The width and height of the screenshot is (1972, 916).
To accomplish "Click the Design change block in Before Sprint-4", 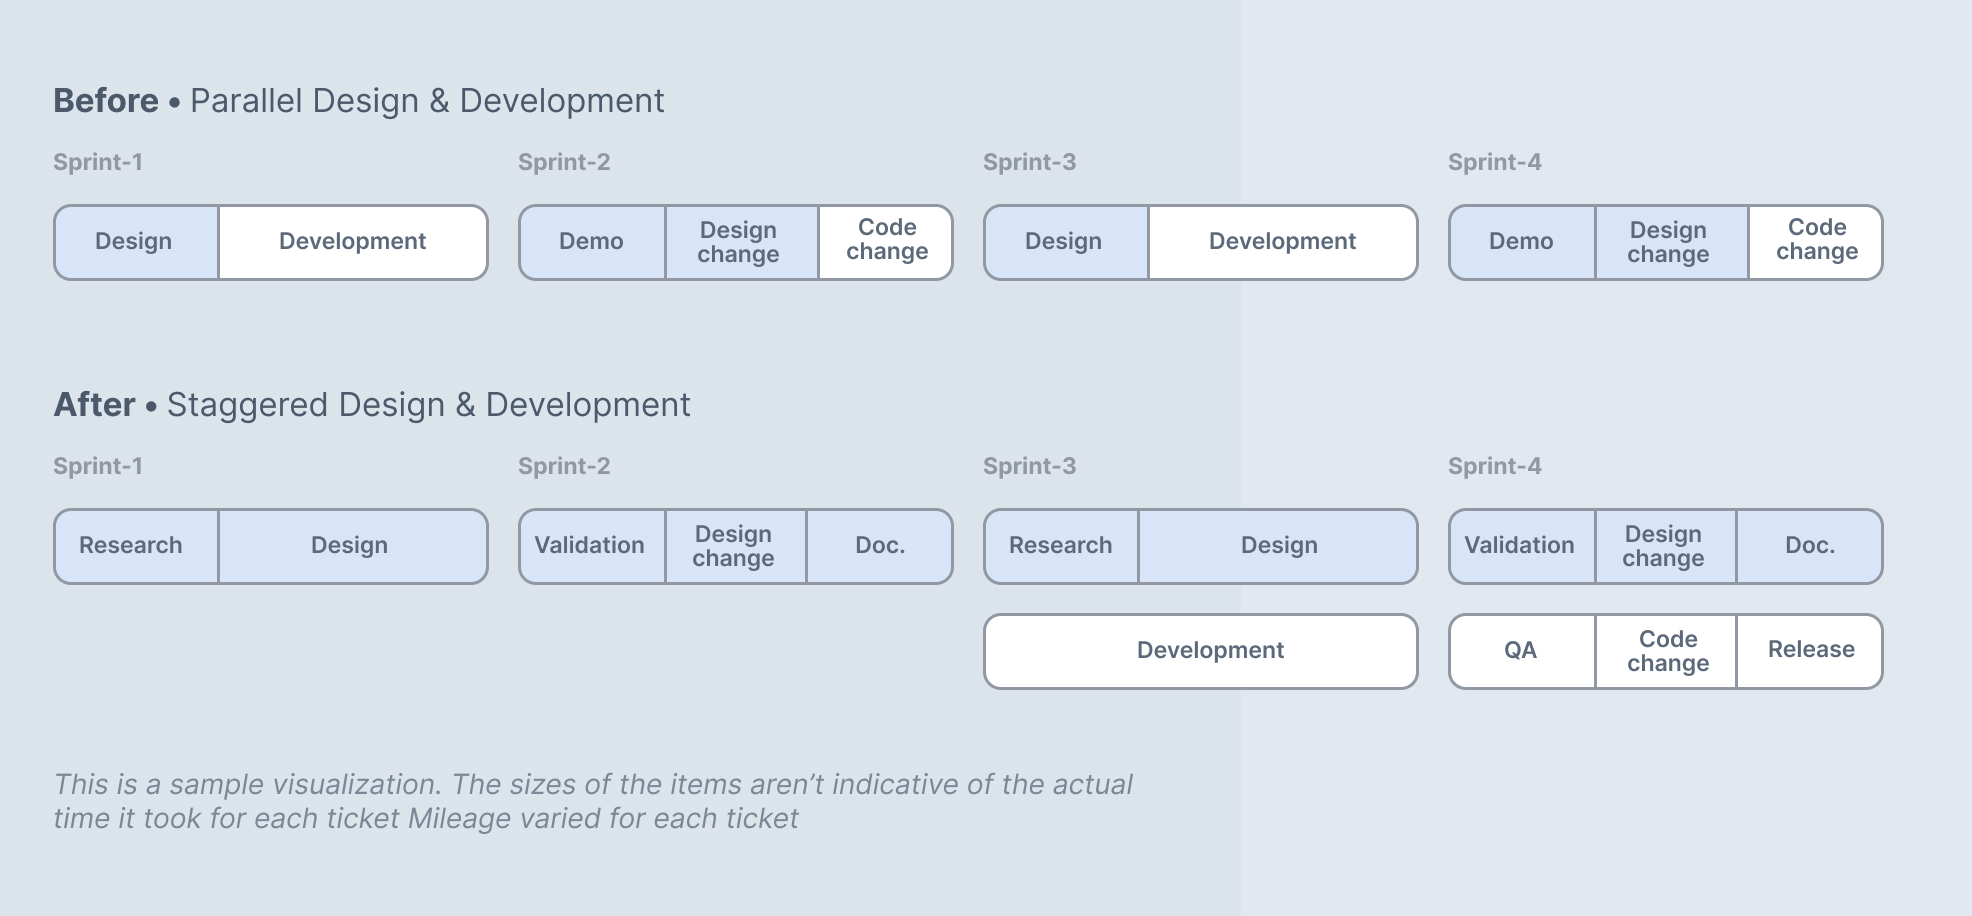I will (x=1671, y=242).
